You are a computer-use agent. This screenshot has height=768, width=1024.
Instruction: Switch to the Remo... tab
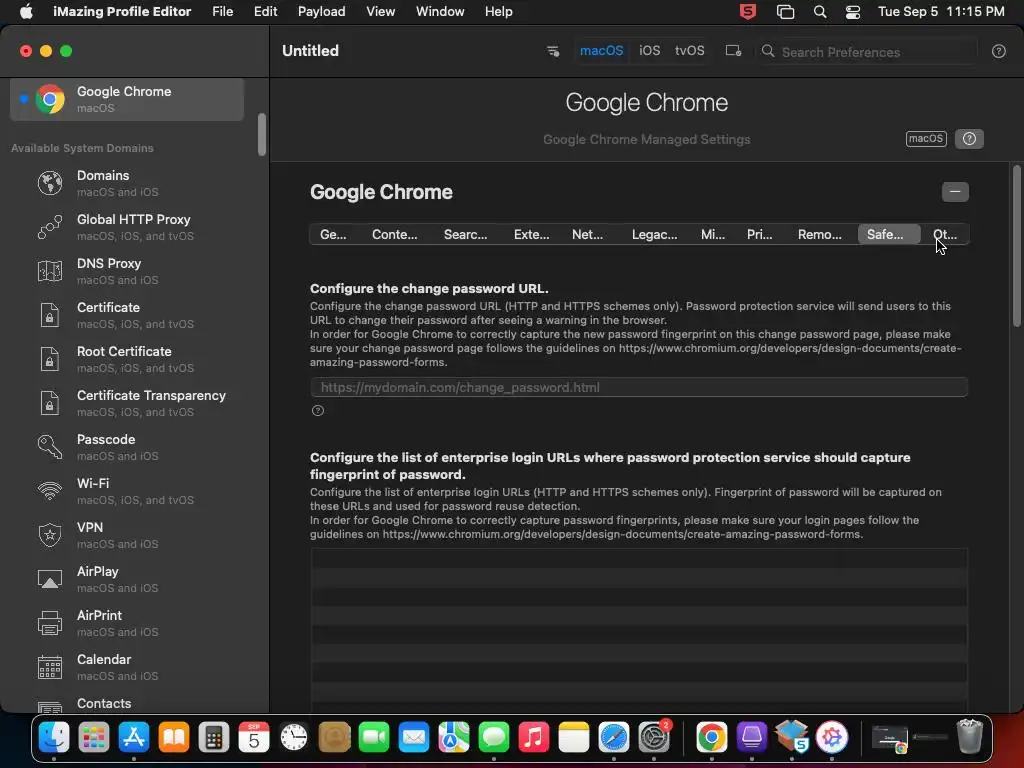(x=820, y=234)
